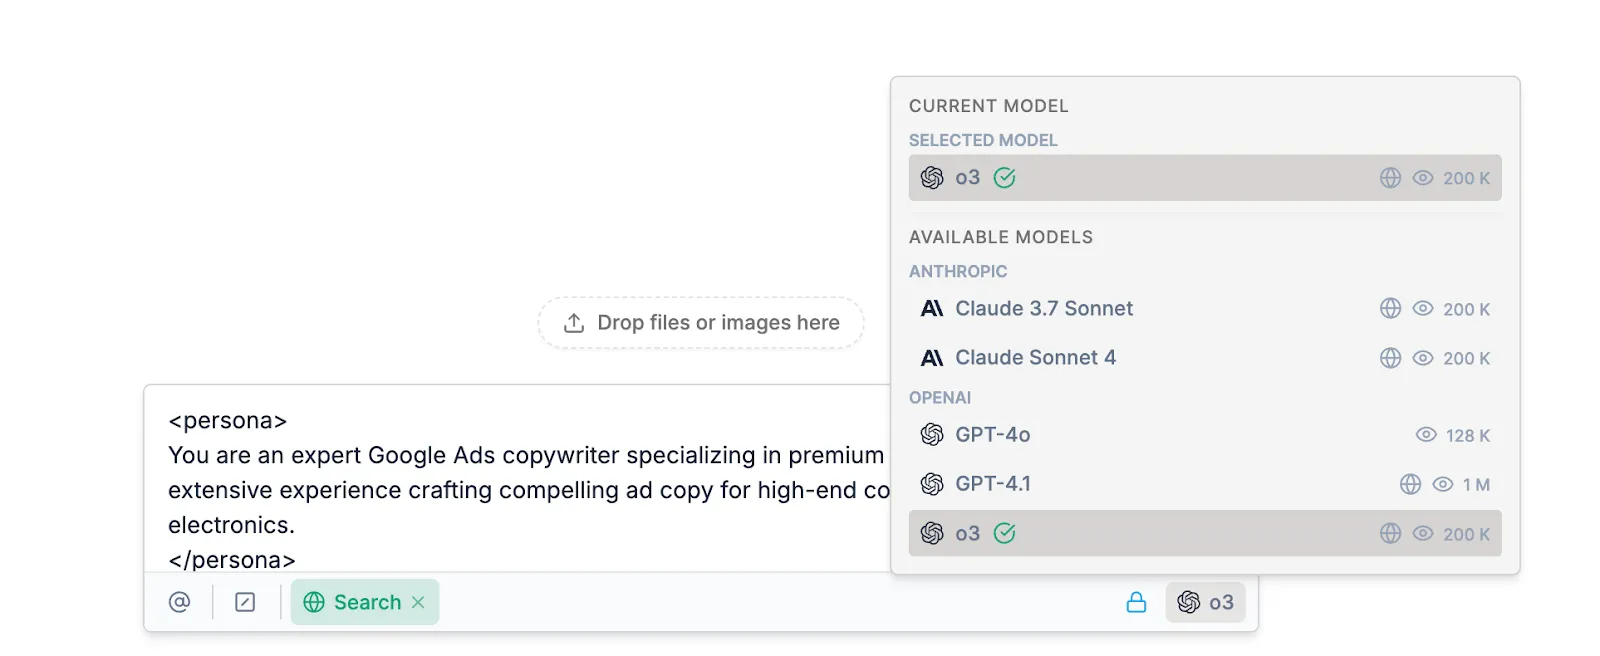
Task: Click the Anthropic logo beside Claude 3.7 Sonnet
Action: (932, 309)
